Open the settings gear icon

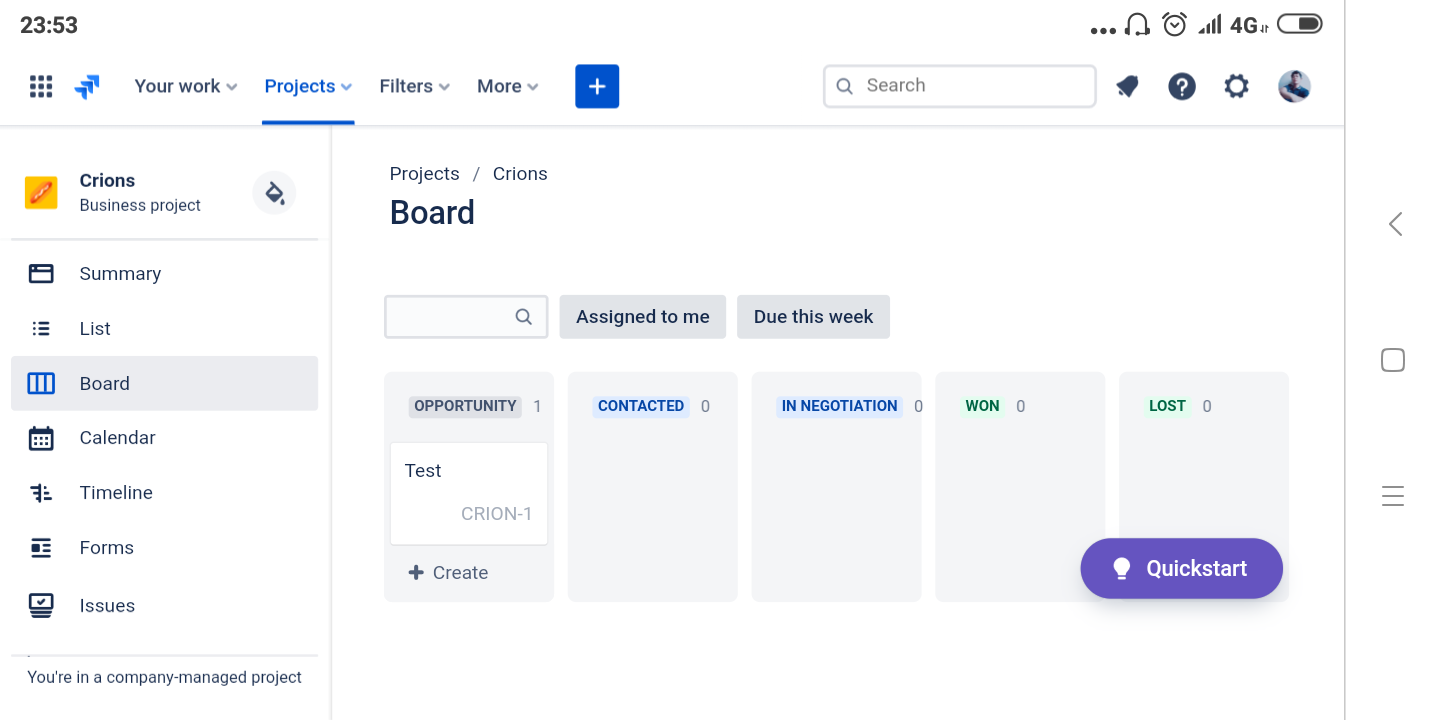click(1237, 86)
